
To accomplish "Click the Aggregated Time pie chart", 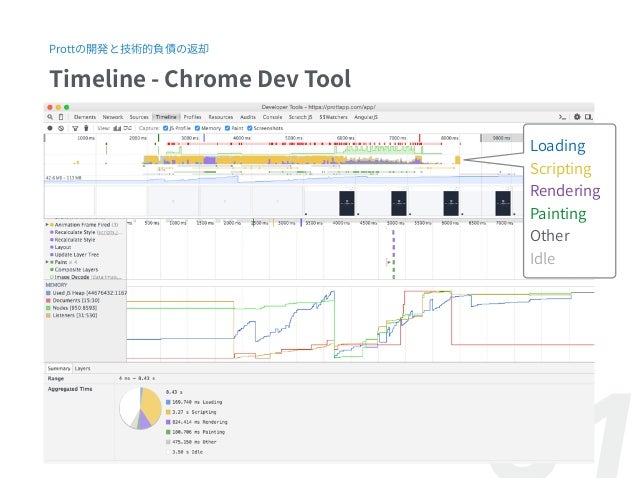I will pyautogui.click(x=140, y=409).
